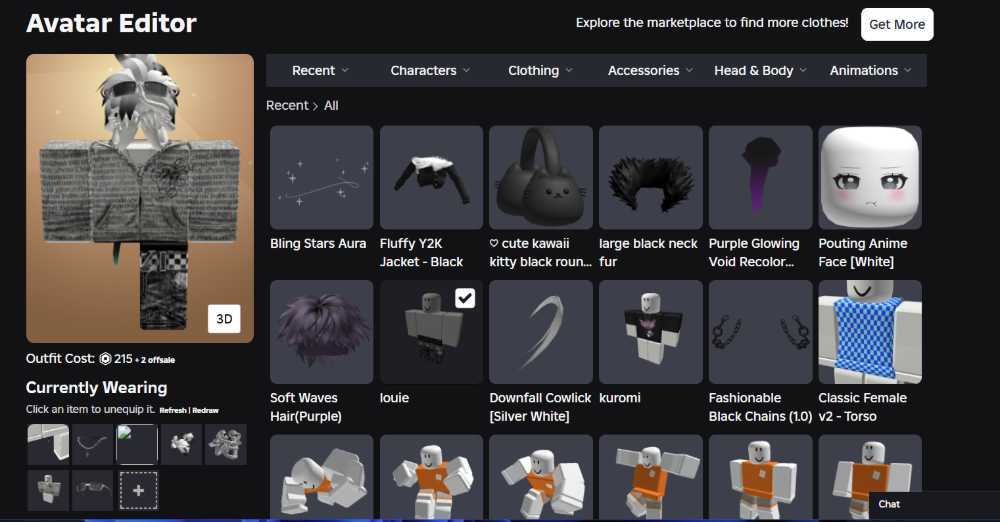
Task: Click the Recent breadcrumb link
Action: coord(287,105)
